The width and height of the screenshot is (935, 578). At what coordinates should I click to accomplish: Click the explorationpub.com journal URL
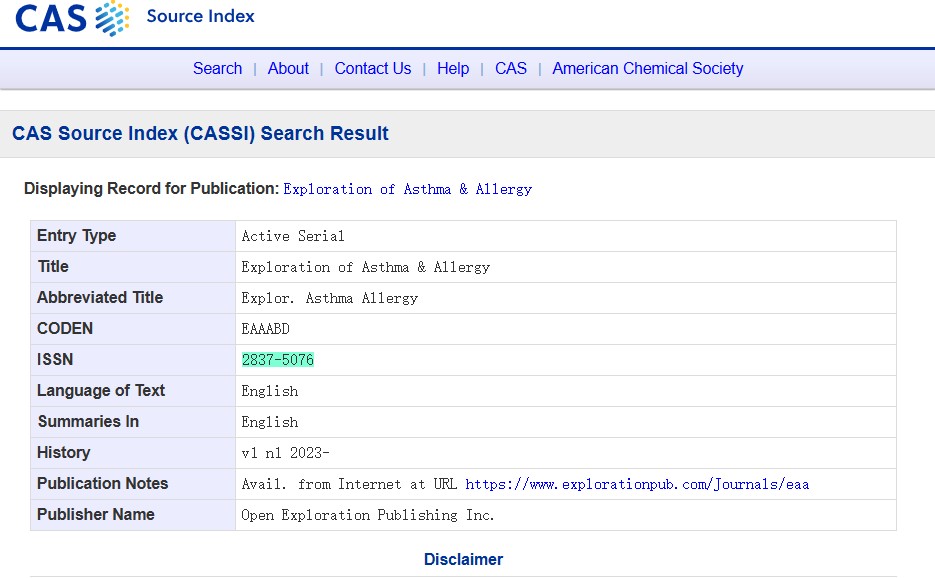pos(637,484)
